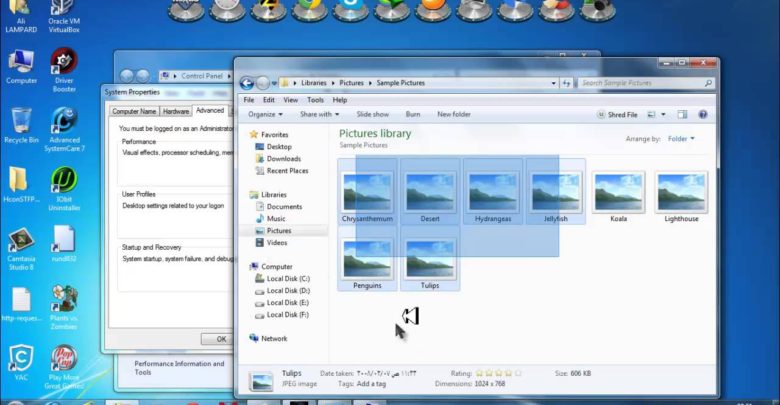Open Recent Places in Favorites
Viewport: 780px width, 405px height.
point(282,171)
